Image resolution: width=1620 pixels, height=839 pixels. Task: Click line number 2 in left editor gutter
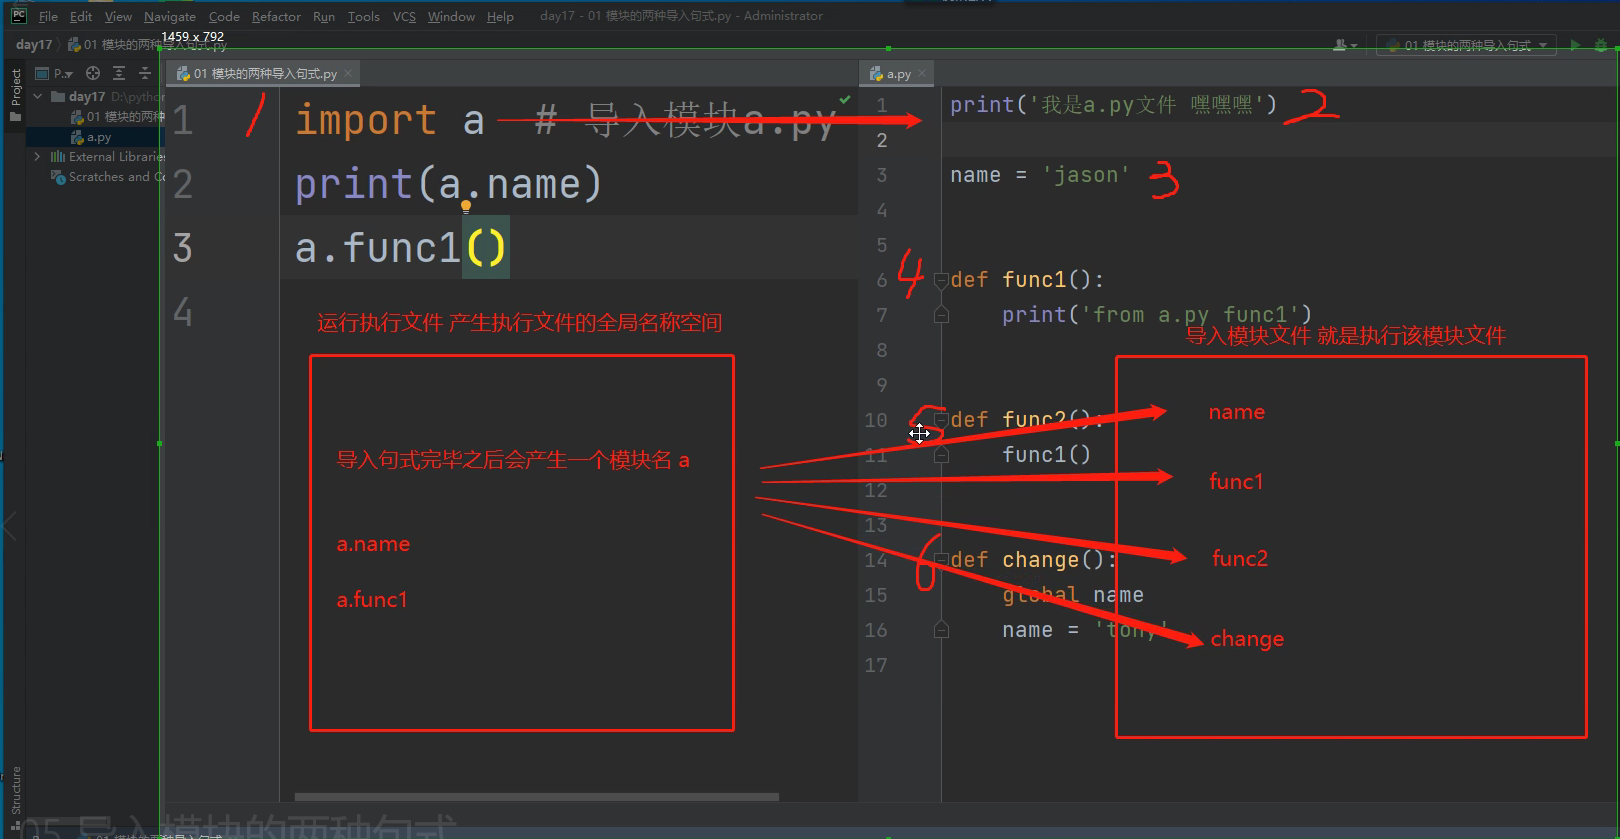pos(182,184)
